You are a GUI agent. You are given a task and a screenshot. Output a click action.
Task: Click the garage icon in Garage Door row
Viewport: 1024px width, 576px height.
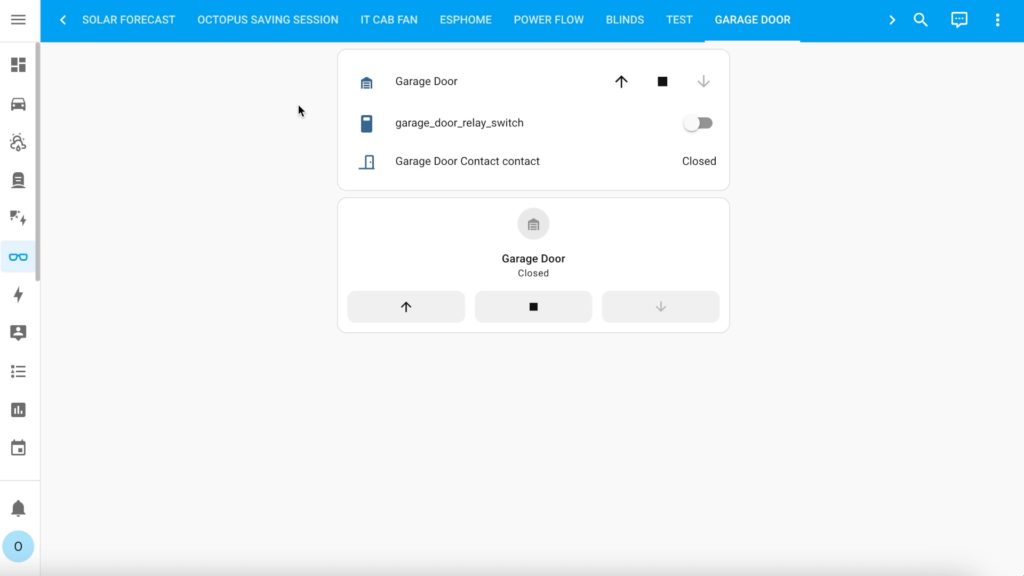[x=366, y=82]
